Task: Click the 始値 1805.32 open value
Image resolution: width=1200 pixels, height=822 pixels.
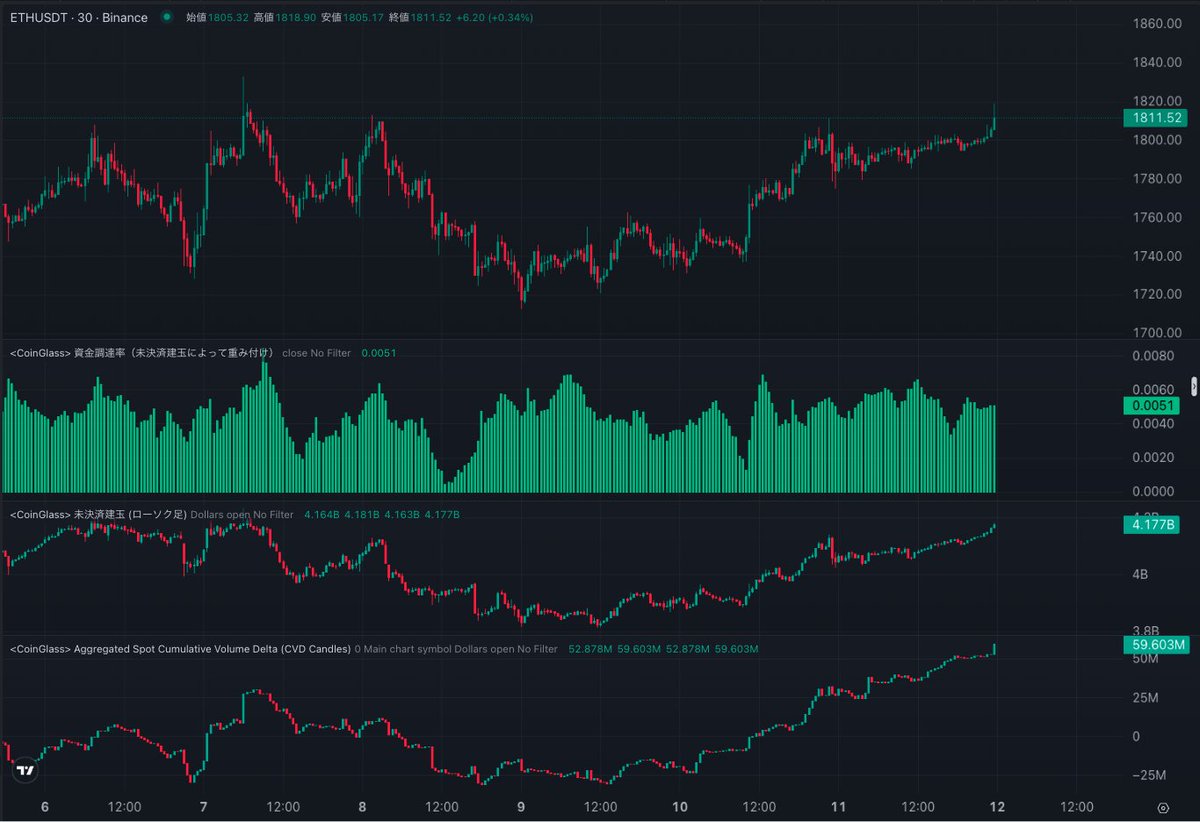Action: [x=217, y=18]
